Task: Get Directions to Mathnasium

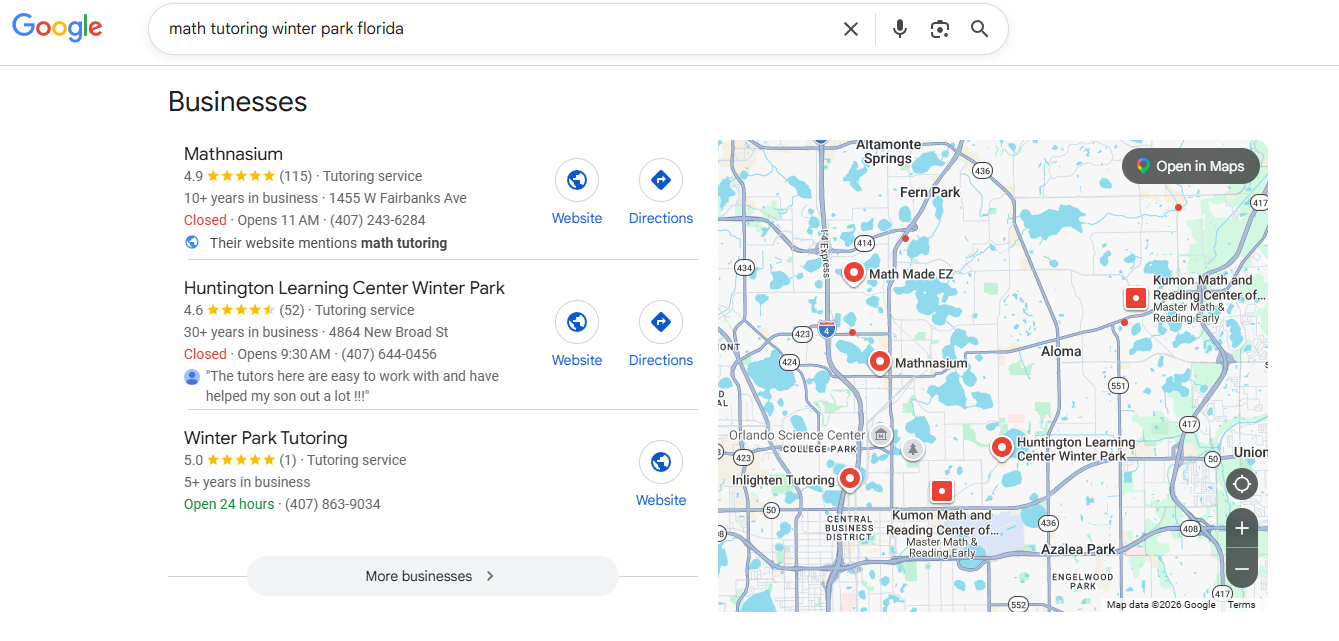Action: point(660,181)
